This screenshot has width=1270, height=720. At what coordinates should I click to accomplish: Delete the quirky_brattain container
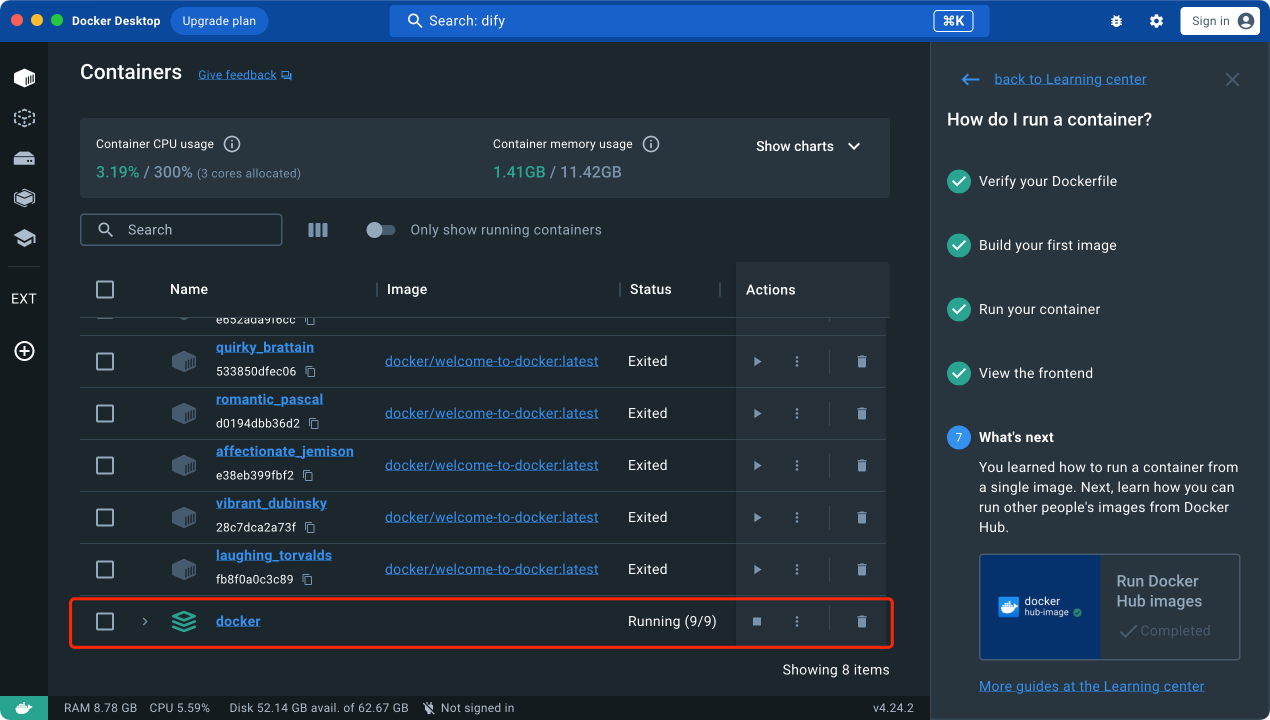point(862,361)
